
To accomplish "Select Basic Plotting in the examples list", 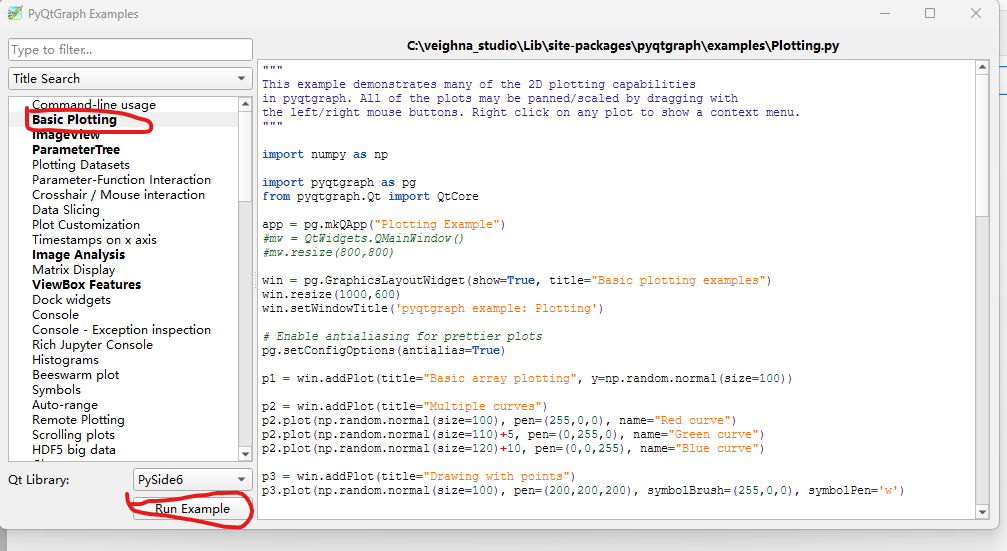I will click(74, 120).
